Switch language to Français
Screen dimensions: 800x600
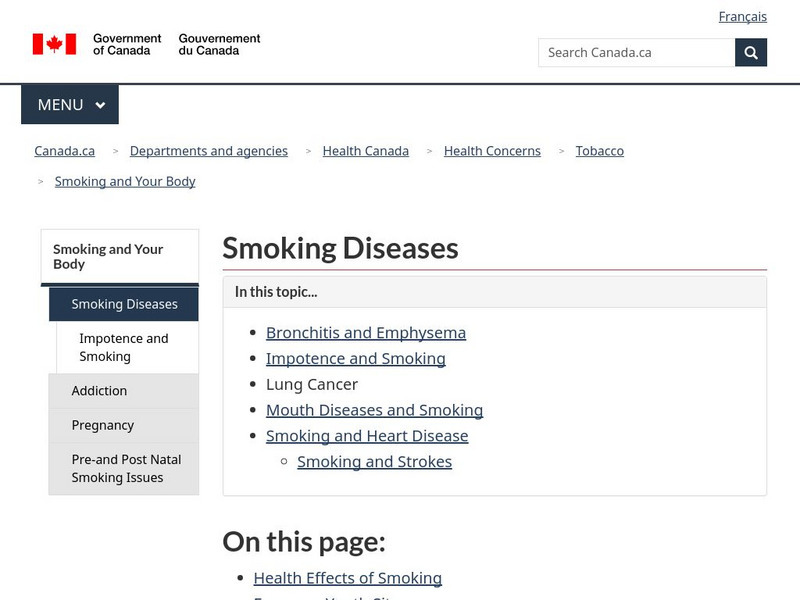pos(742,16)
